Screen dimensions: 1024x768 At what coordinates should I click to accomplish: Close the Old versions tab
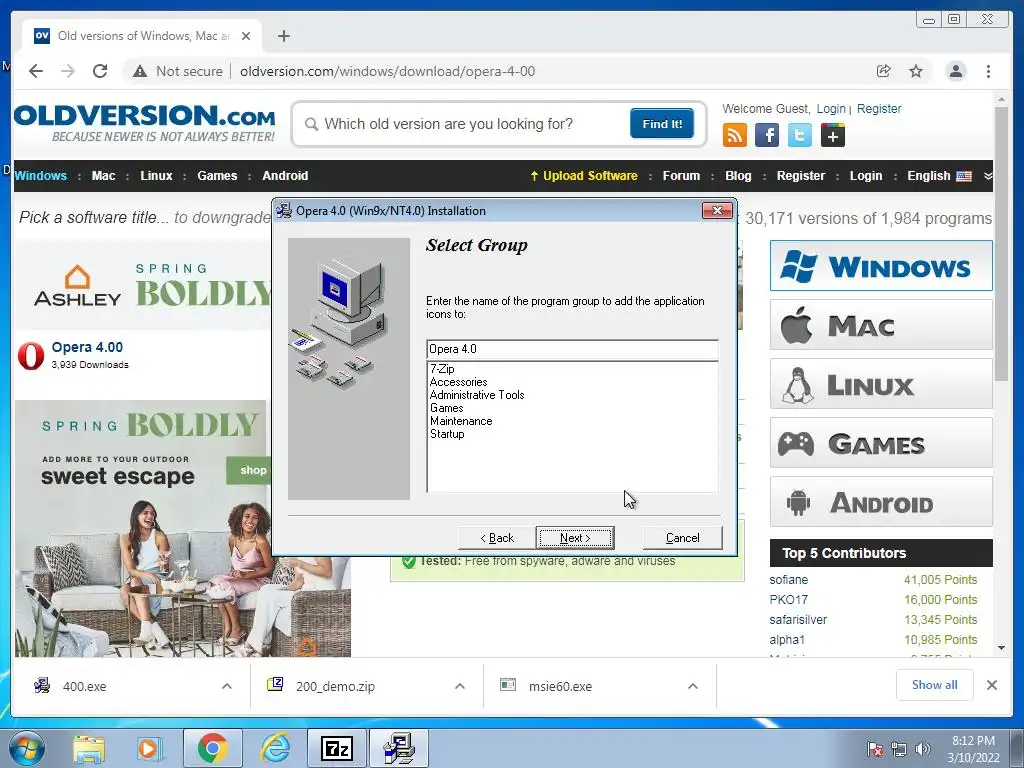(246, 36)
